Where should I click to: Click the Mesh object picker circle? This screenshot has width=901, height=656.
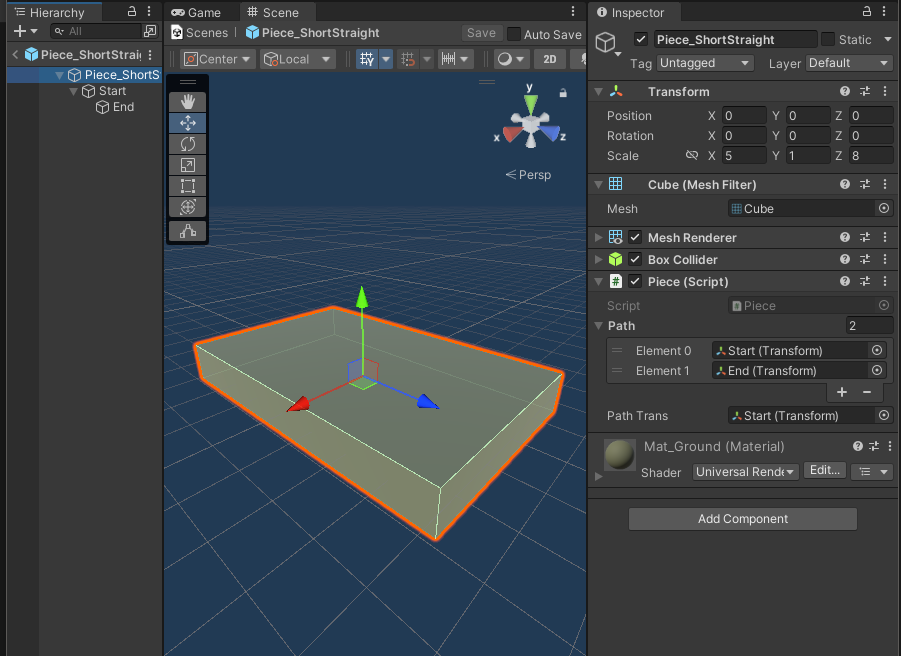coord(884,209)
